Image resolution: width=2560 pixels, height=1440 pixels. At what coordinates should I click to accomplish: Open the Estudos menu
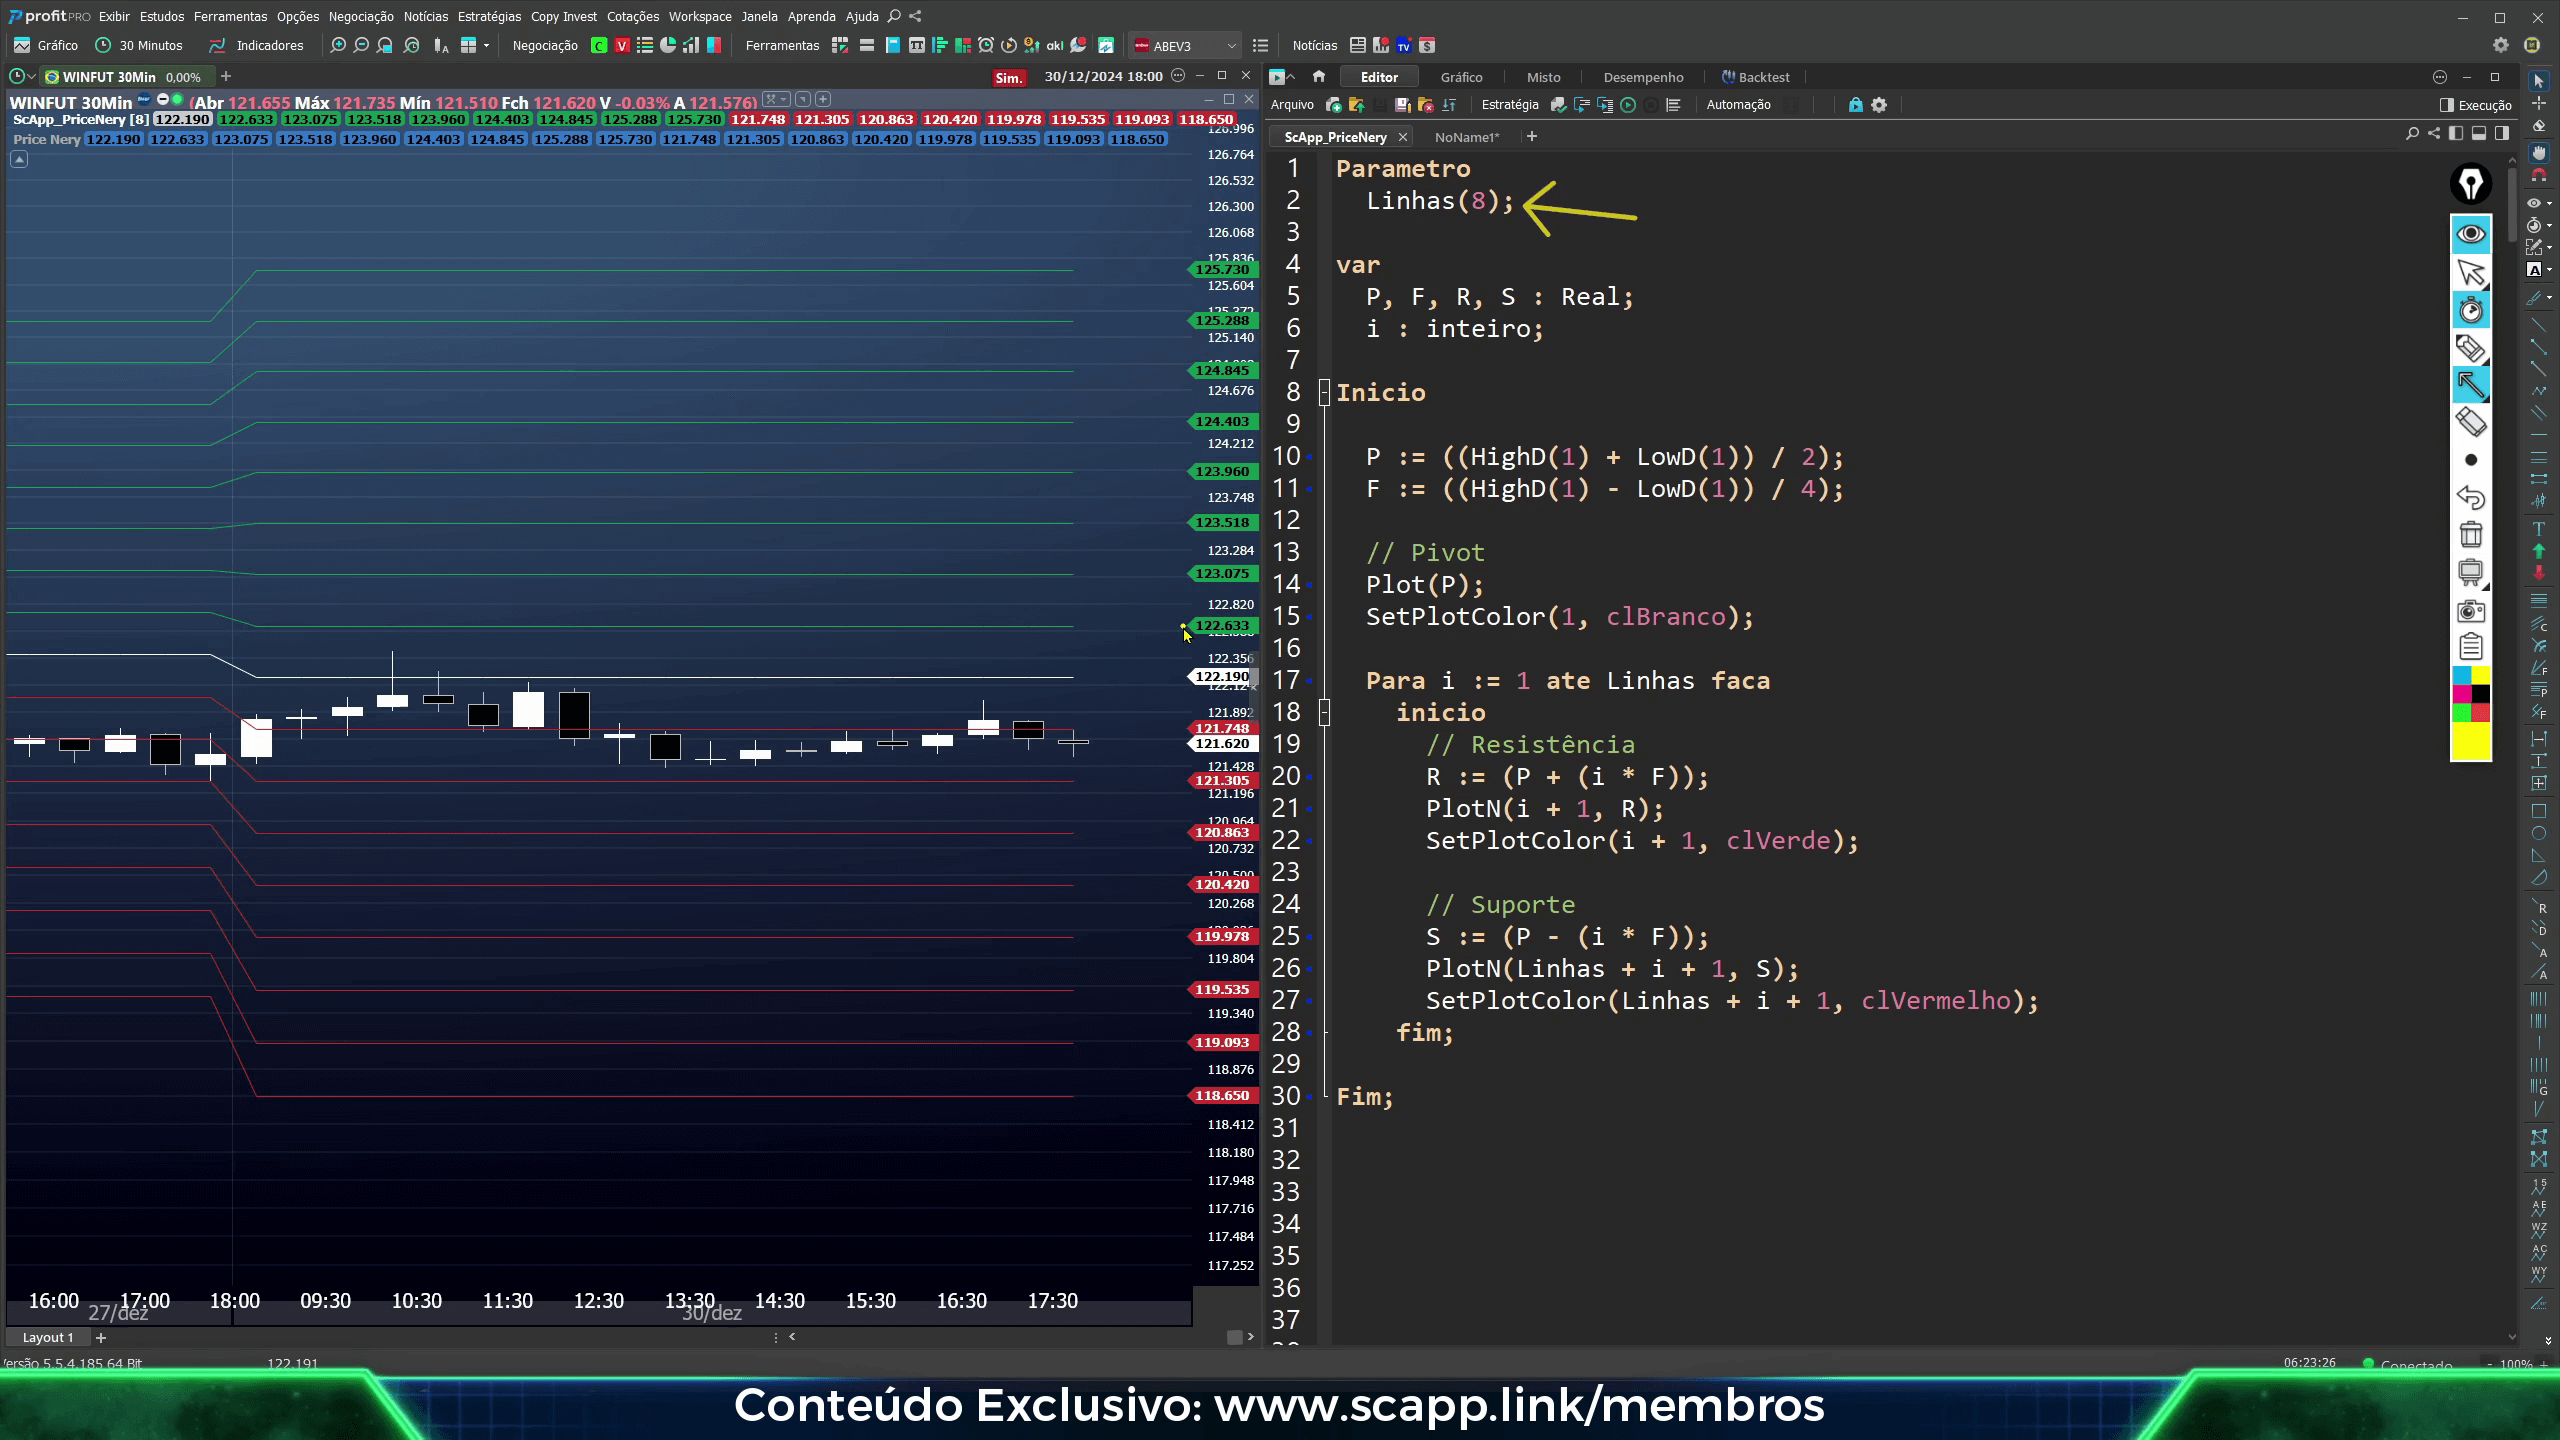[162, 16]
